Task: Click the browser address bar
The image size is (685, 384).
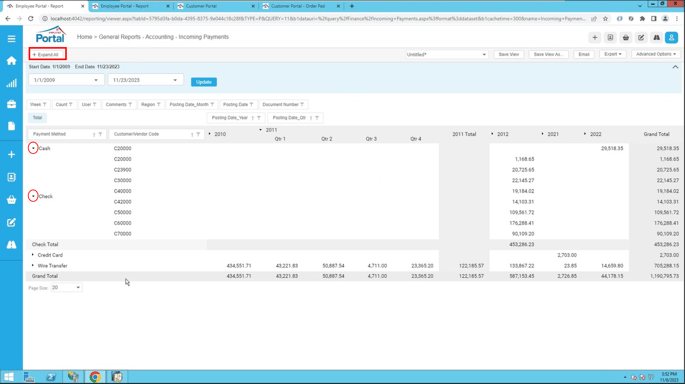Action: 318,19
